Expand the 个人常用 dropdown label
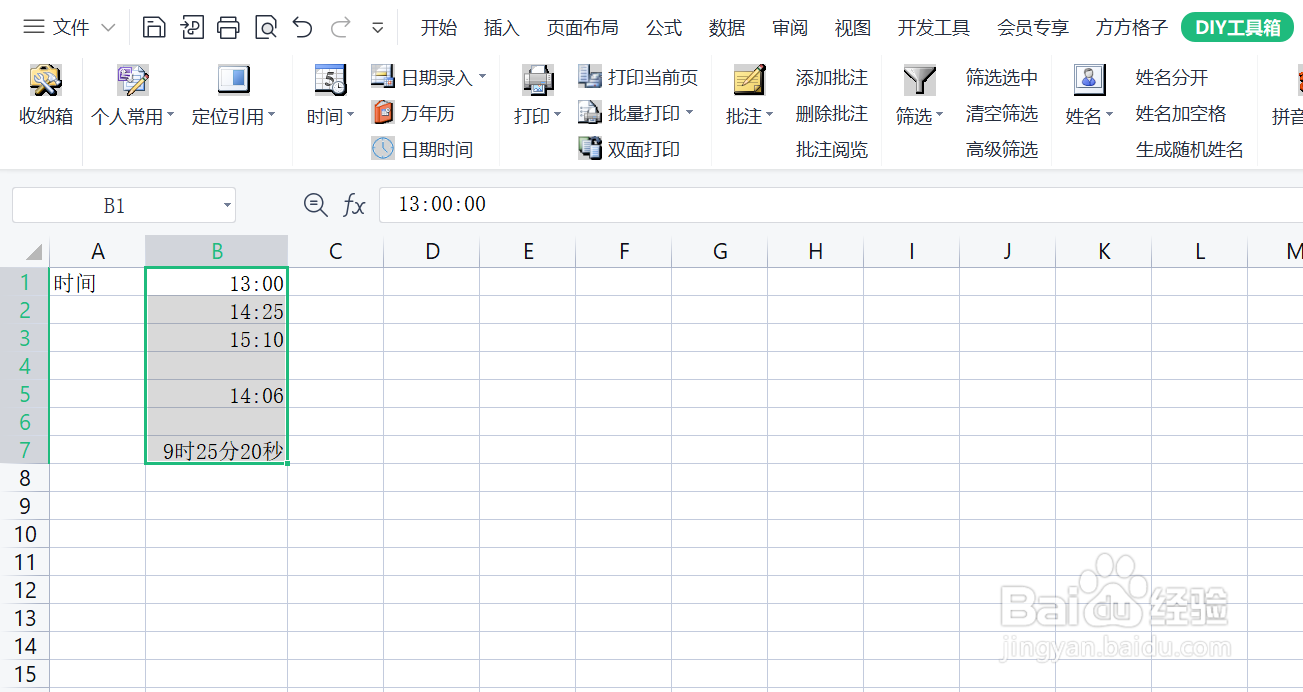Viewport: 1303px width, 692px height. (x=132, y=117)
